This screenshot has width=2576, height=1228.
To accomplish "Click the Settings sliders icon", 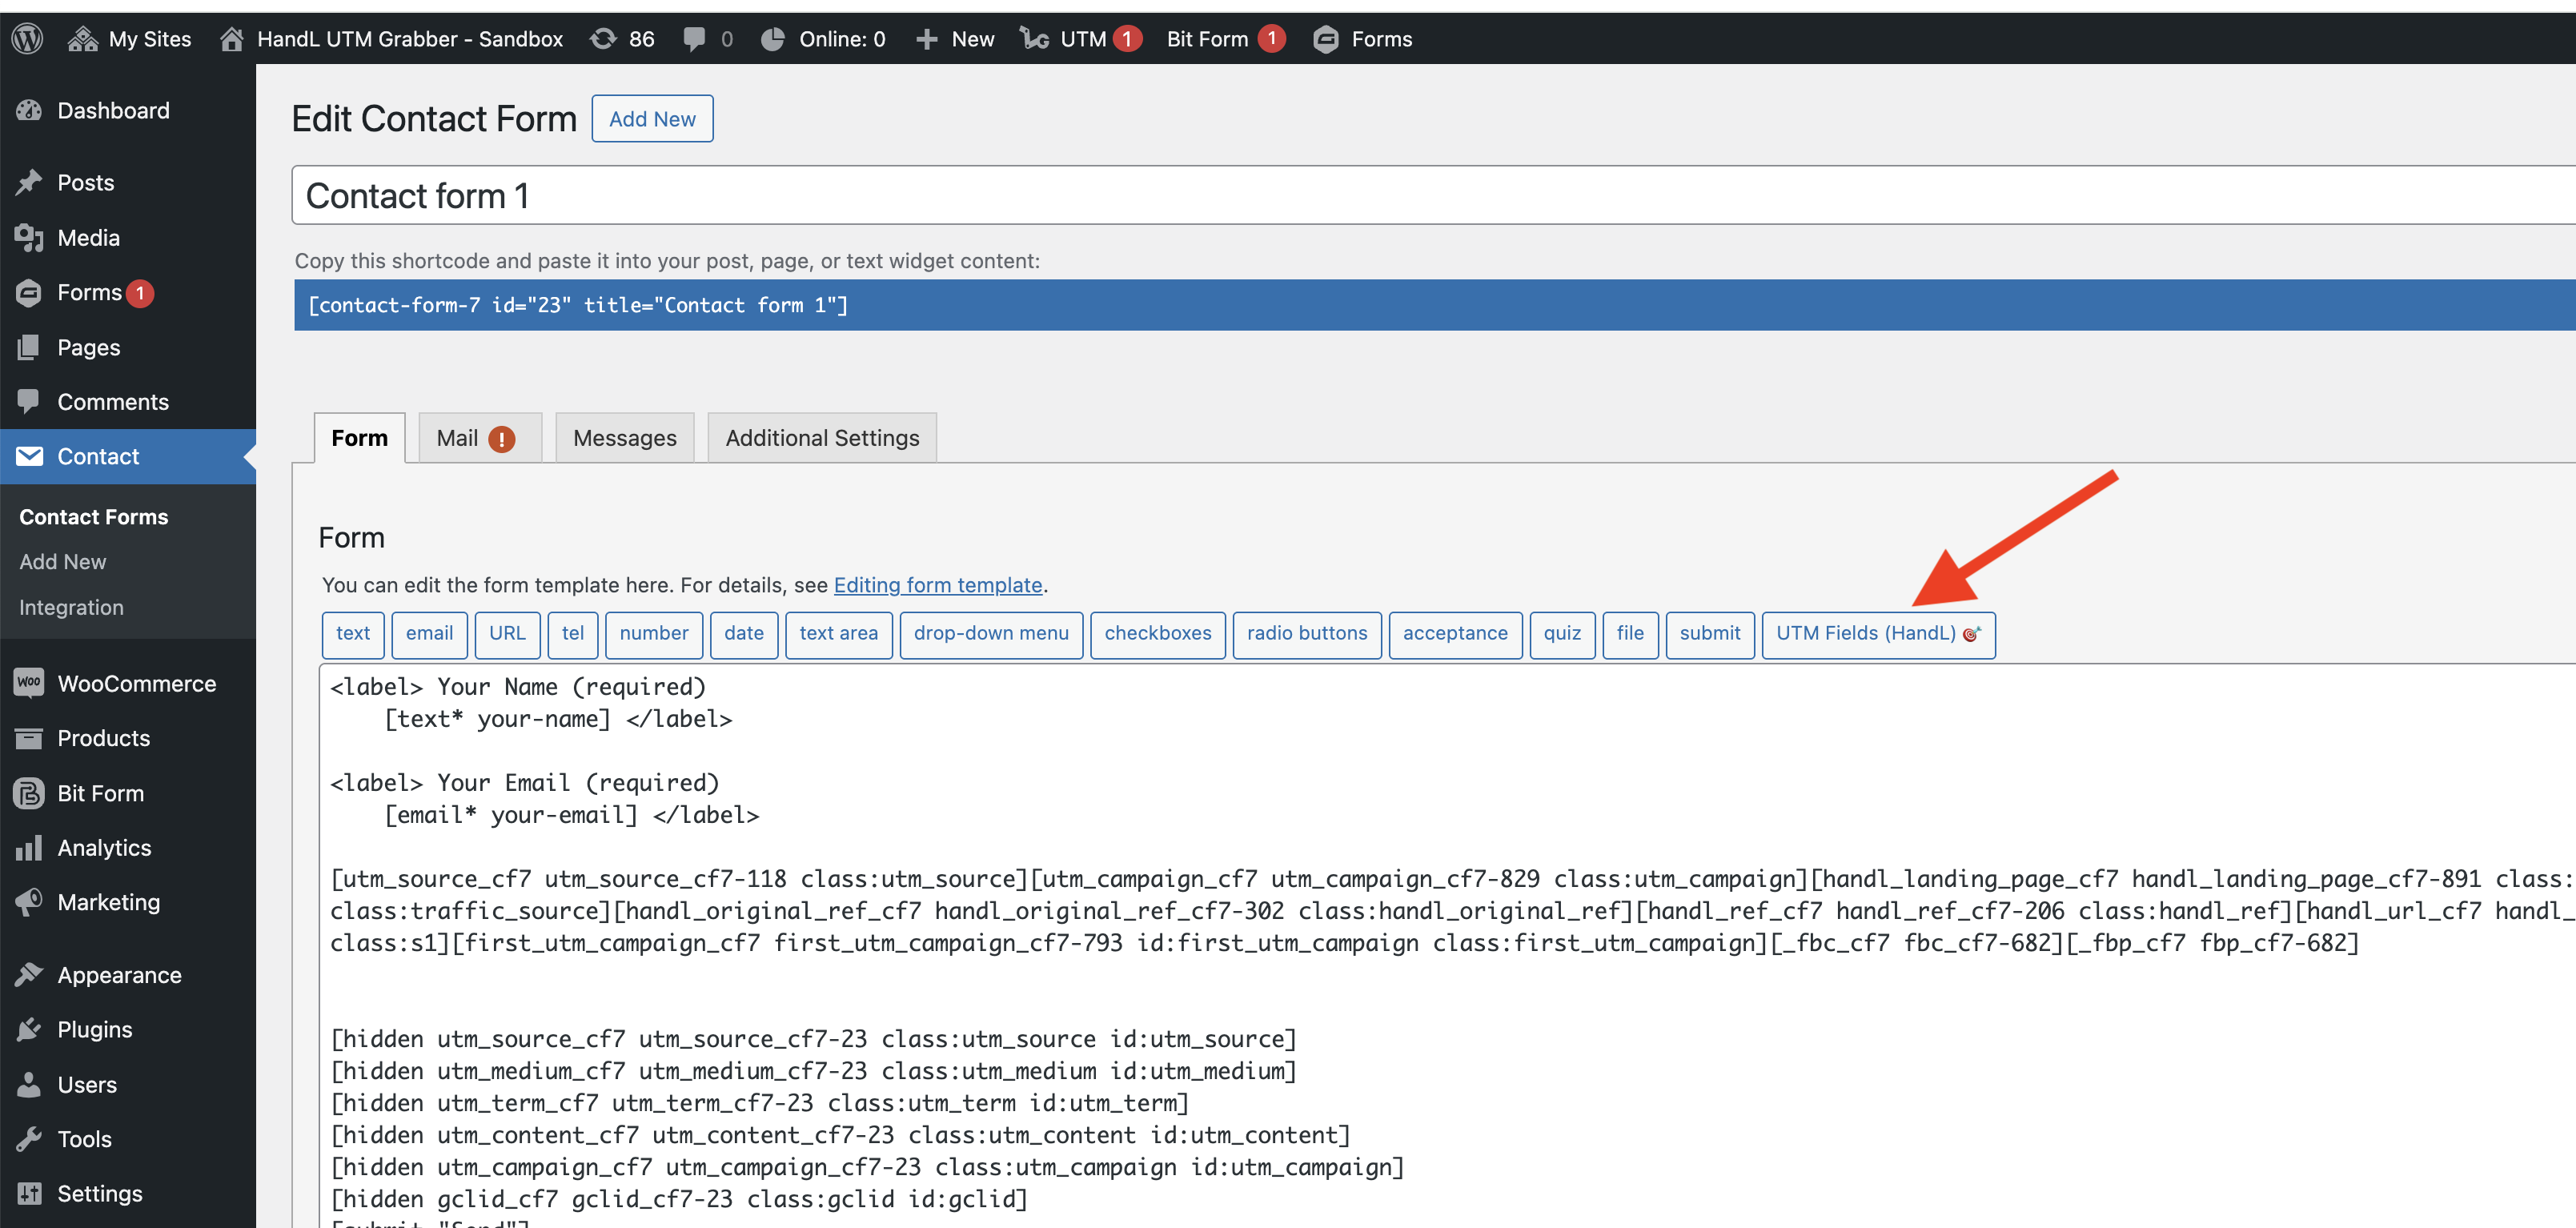I will point(29,1193).
